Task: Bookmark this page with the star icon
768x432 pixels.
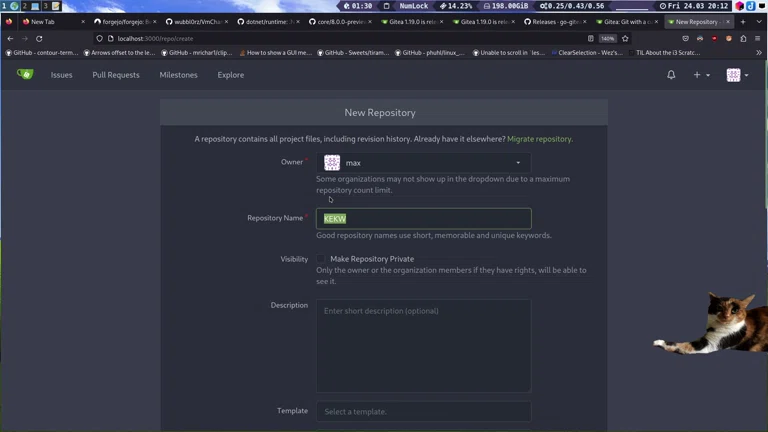Action: coord(625,38)
